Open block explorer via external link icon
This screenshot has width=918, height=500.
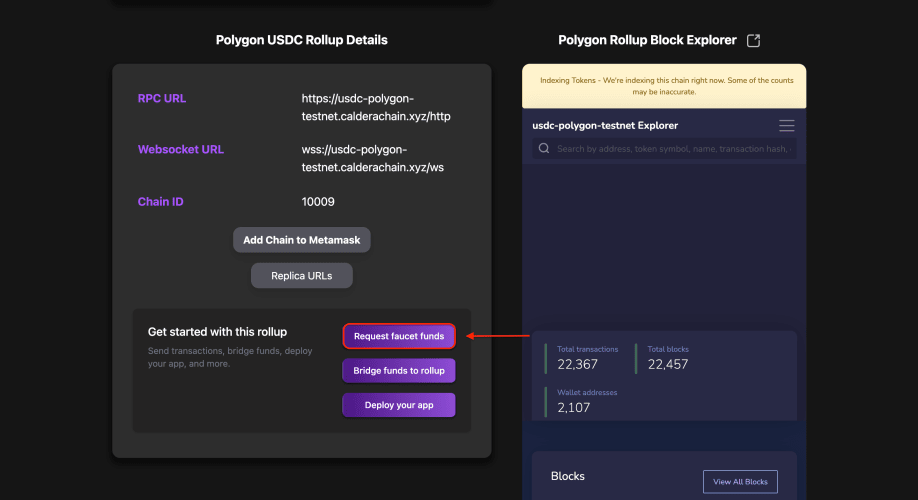[754, 40]
